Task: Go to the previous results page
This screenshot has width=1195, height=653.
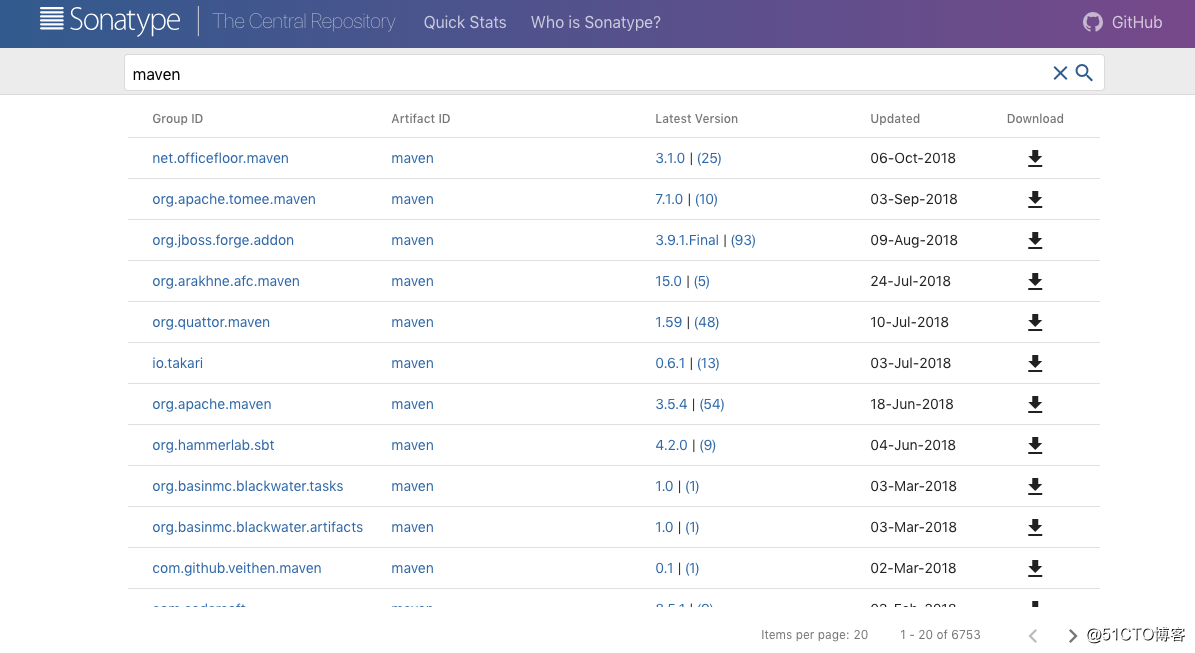Action: [x=1033, y=635]
